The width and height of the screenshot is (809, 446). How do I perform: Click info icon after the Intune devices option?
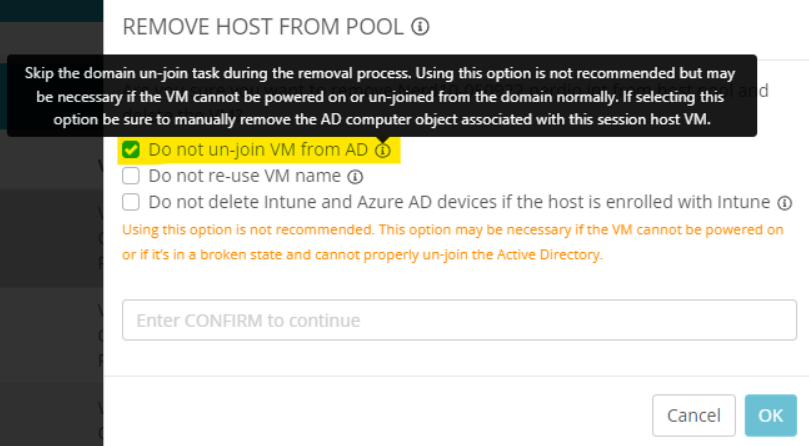[x=785, y=203]
